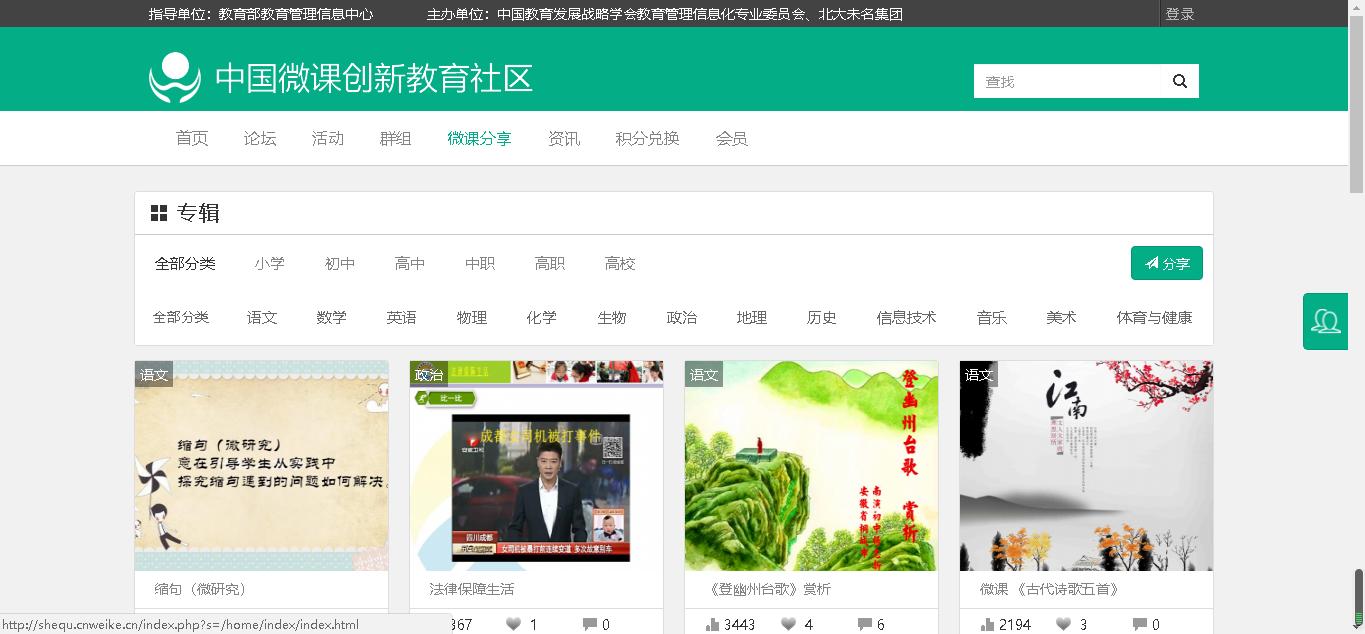Select the 高中 level filter

[409, 263]
